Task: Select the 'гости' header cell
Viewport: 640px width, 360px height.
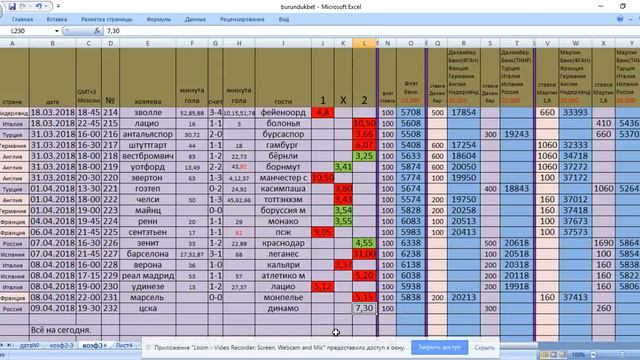Action: pos(283,78)
